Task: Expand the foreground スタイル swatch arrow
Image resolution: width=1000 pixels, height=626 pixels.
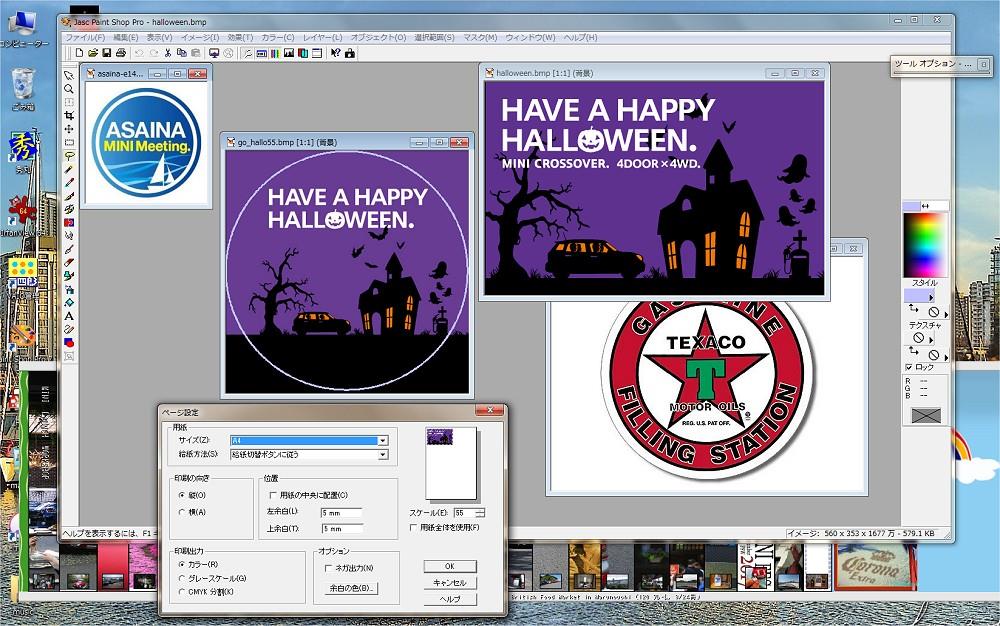Action: [931, 298]
